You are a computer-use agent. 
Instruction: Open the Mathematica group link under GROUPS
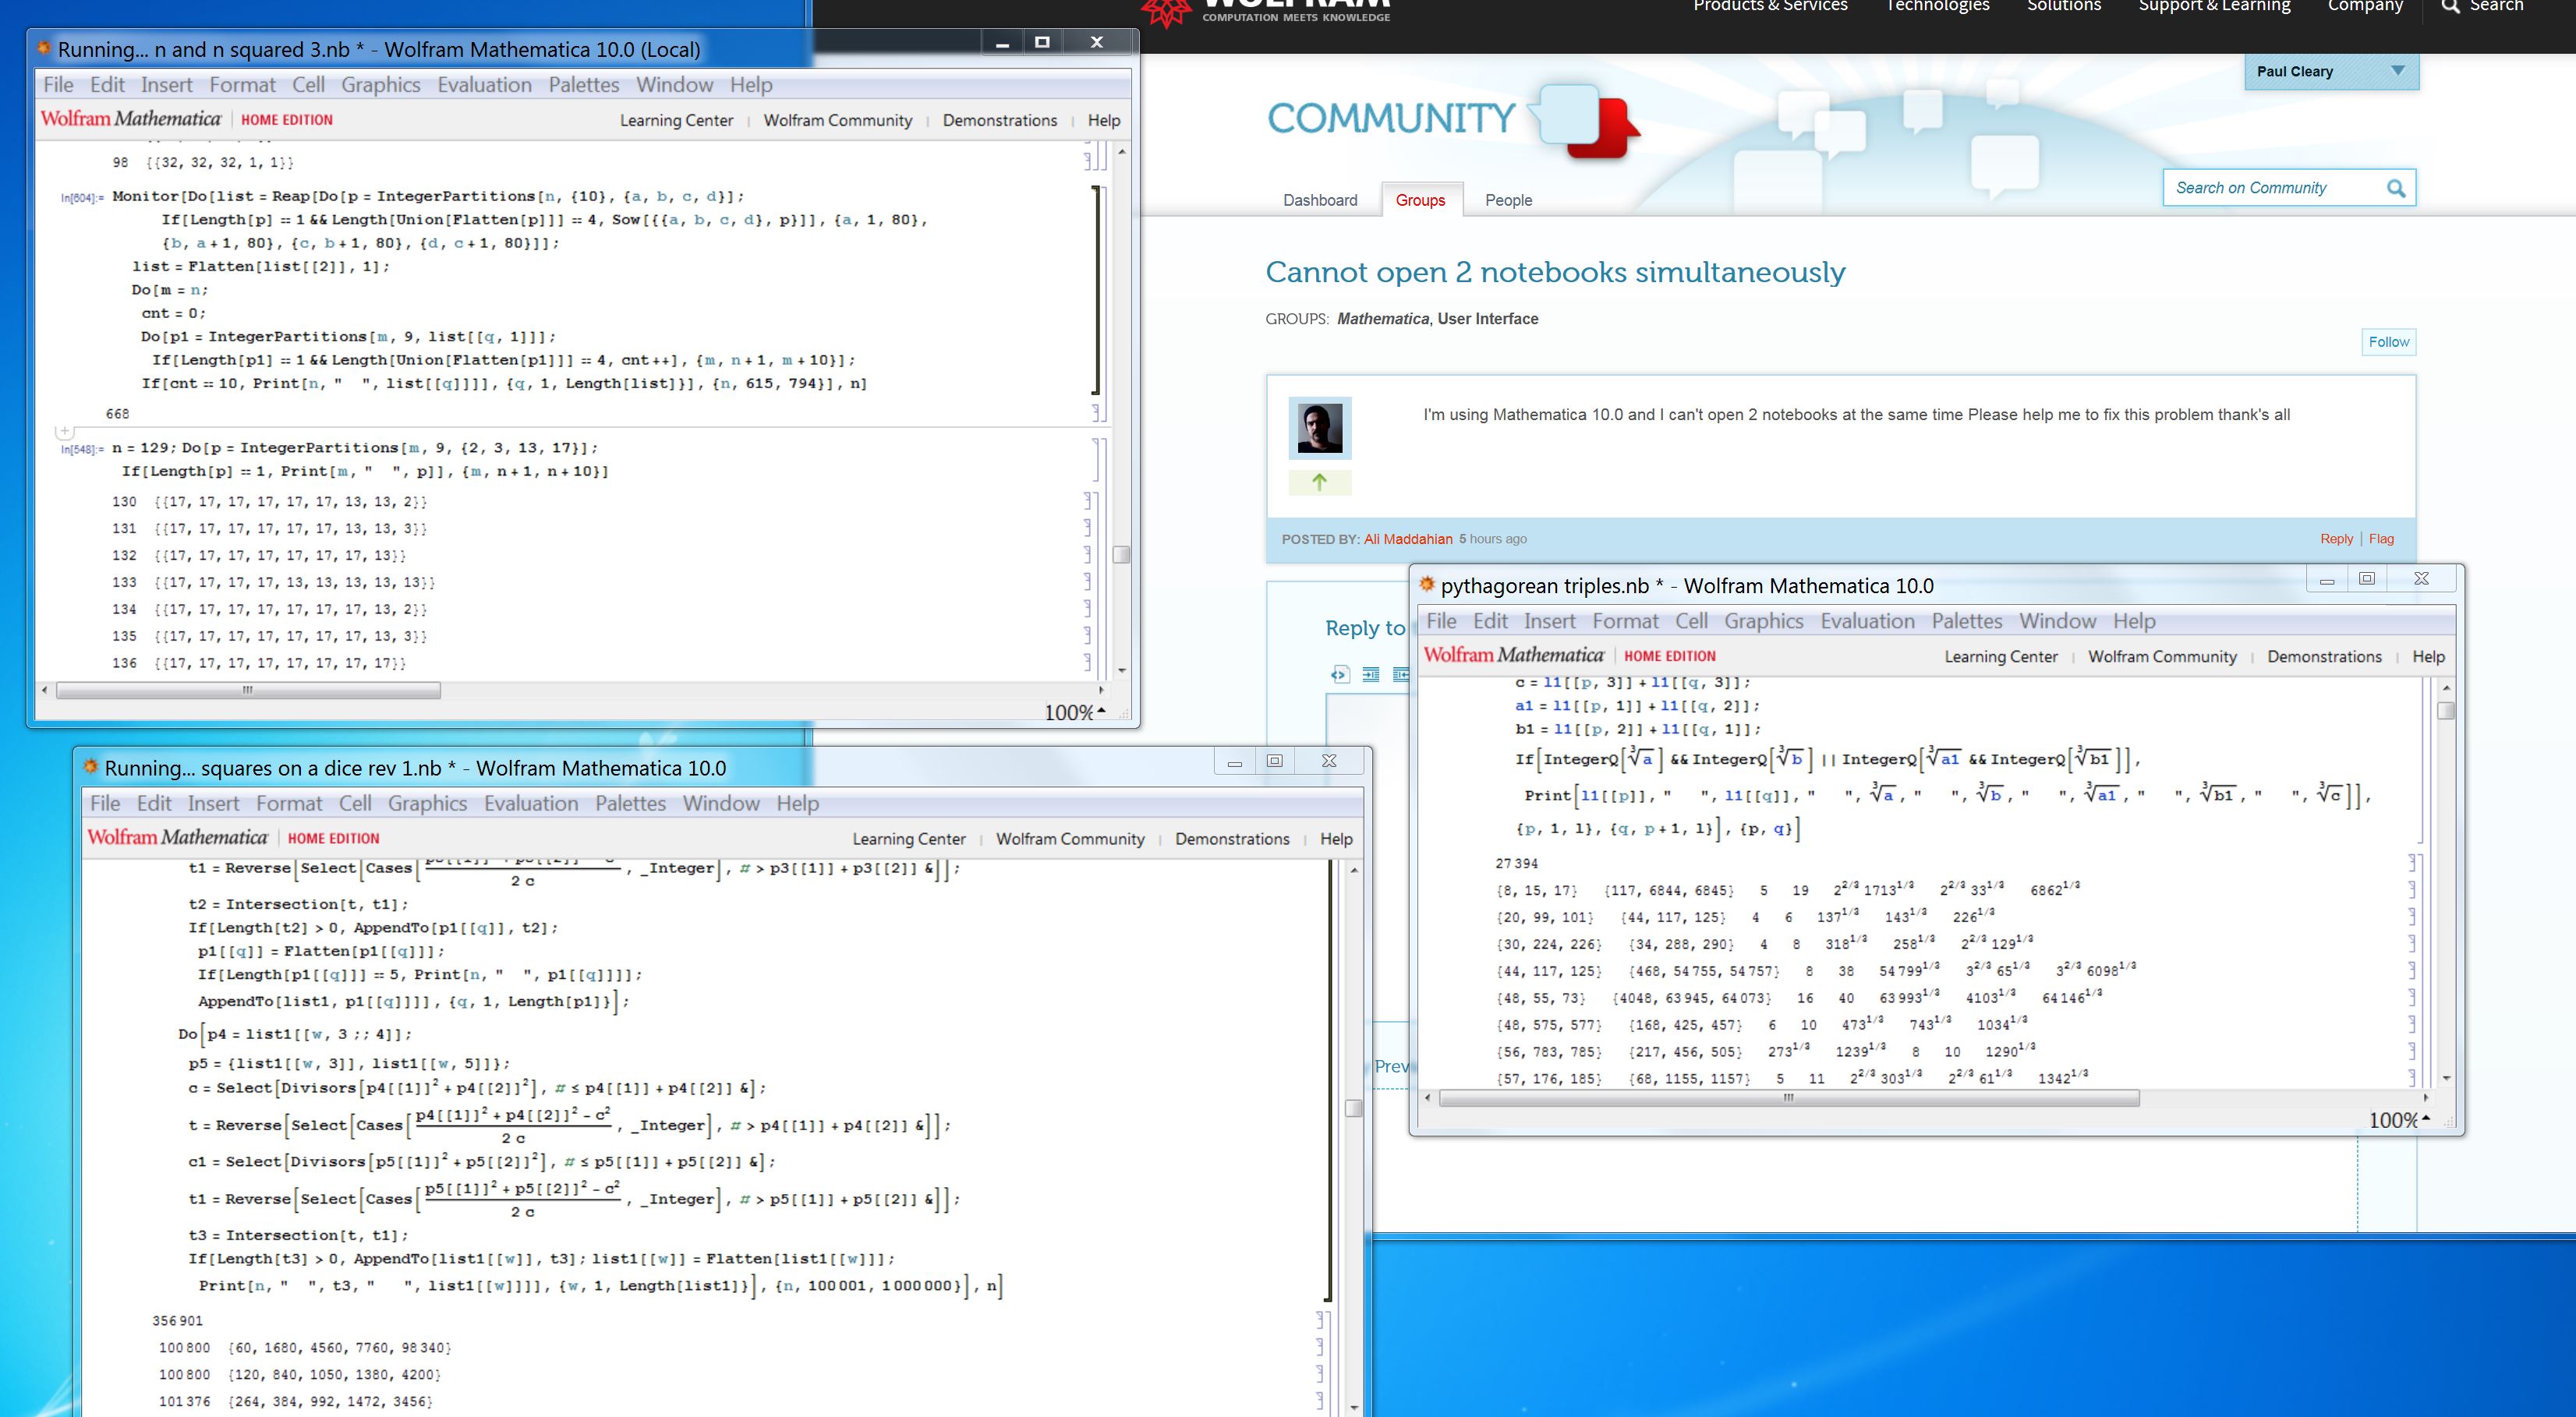click(x=1383, y=319)
